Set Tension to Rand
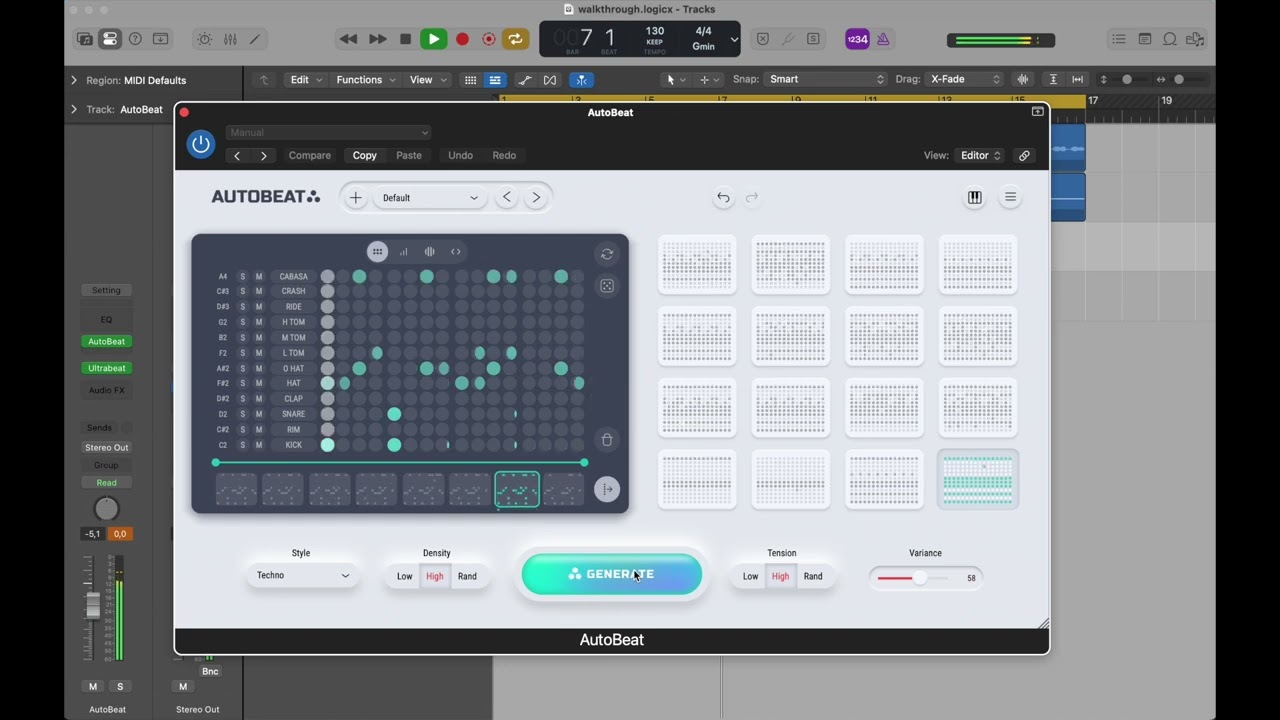This screenshot has height=720, width=1280. 813,576
